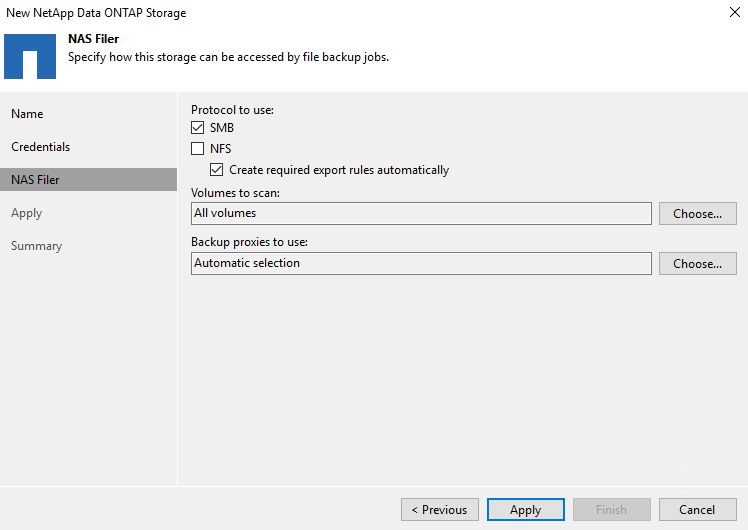
Task: Click Choose next to Volumes to scan
Action: click(x=697, y=214)
